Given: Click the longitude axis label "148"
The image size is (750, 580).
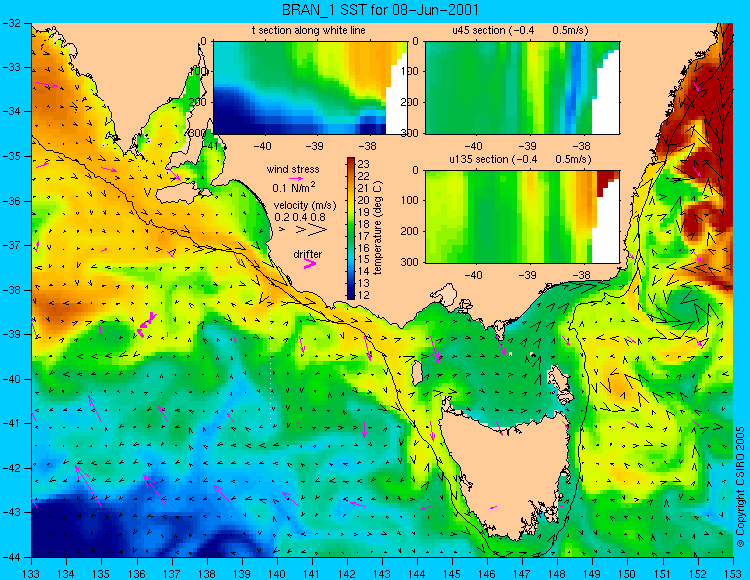Looking at the screenshot, I should coord(557,574).
